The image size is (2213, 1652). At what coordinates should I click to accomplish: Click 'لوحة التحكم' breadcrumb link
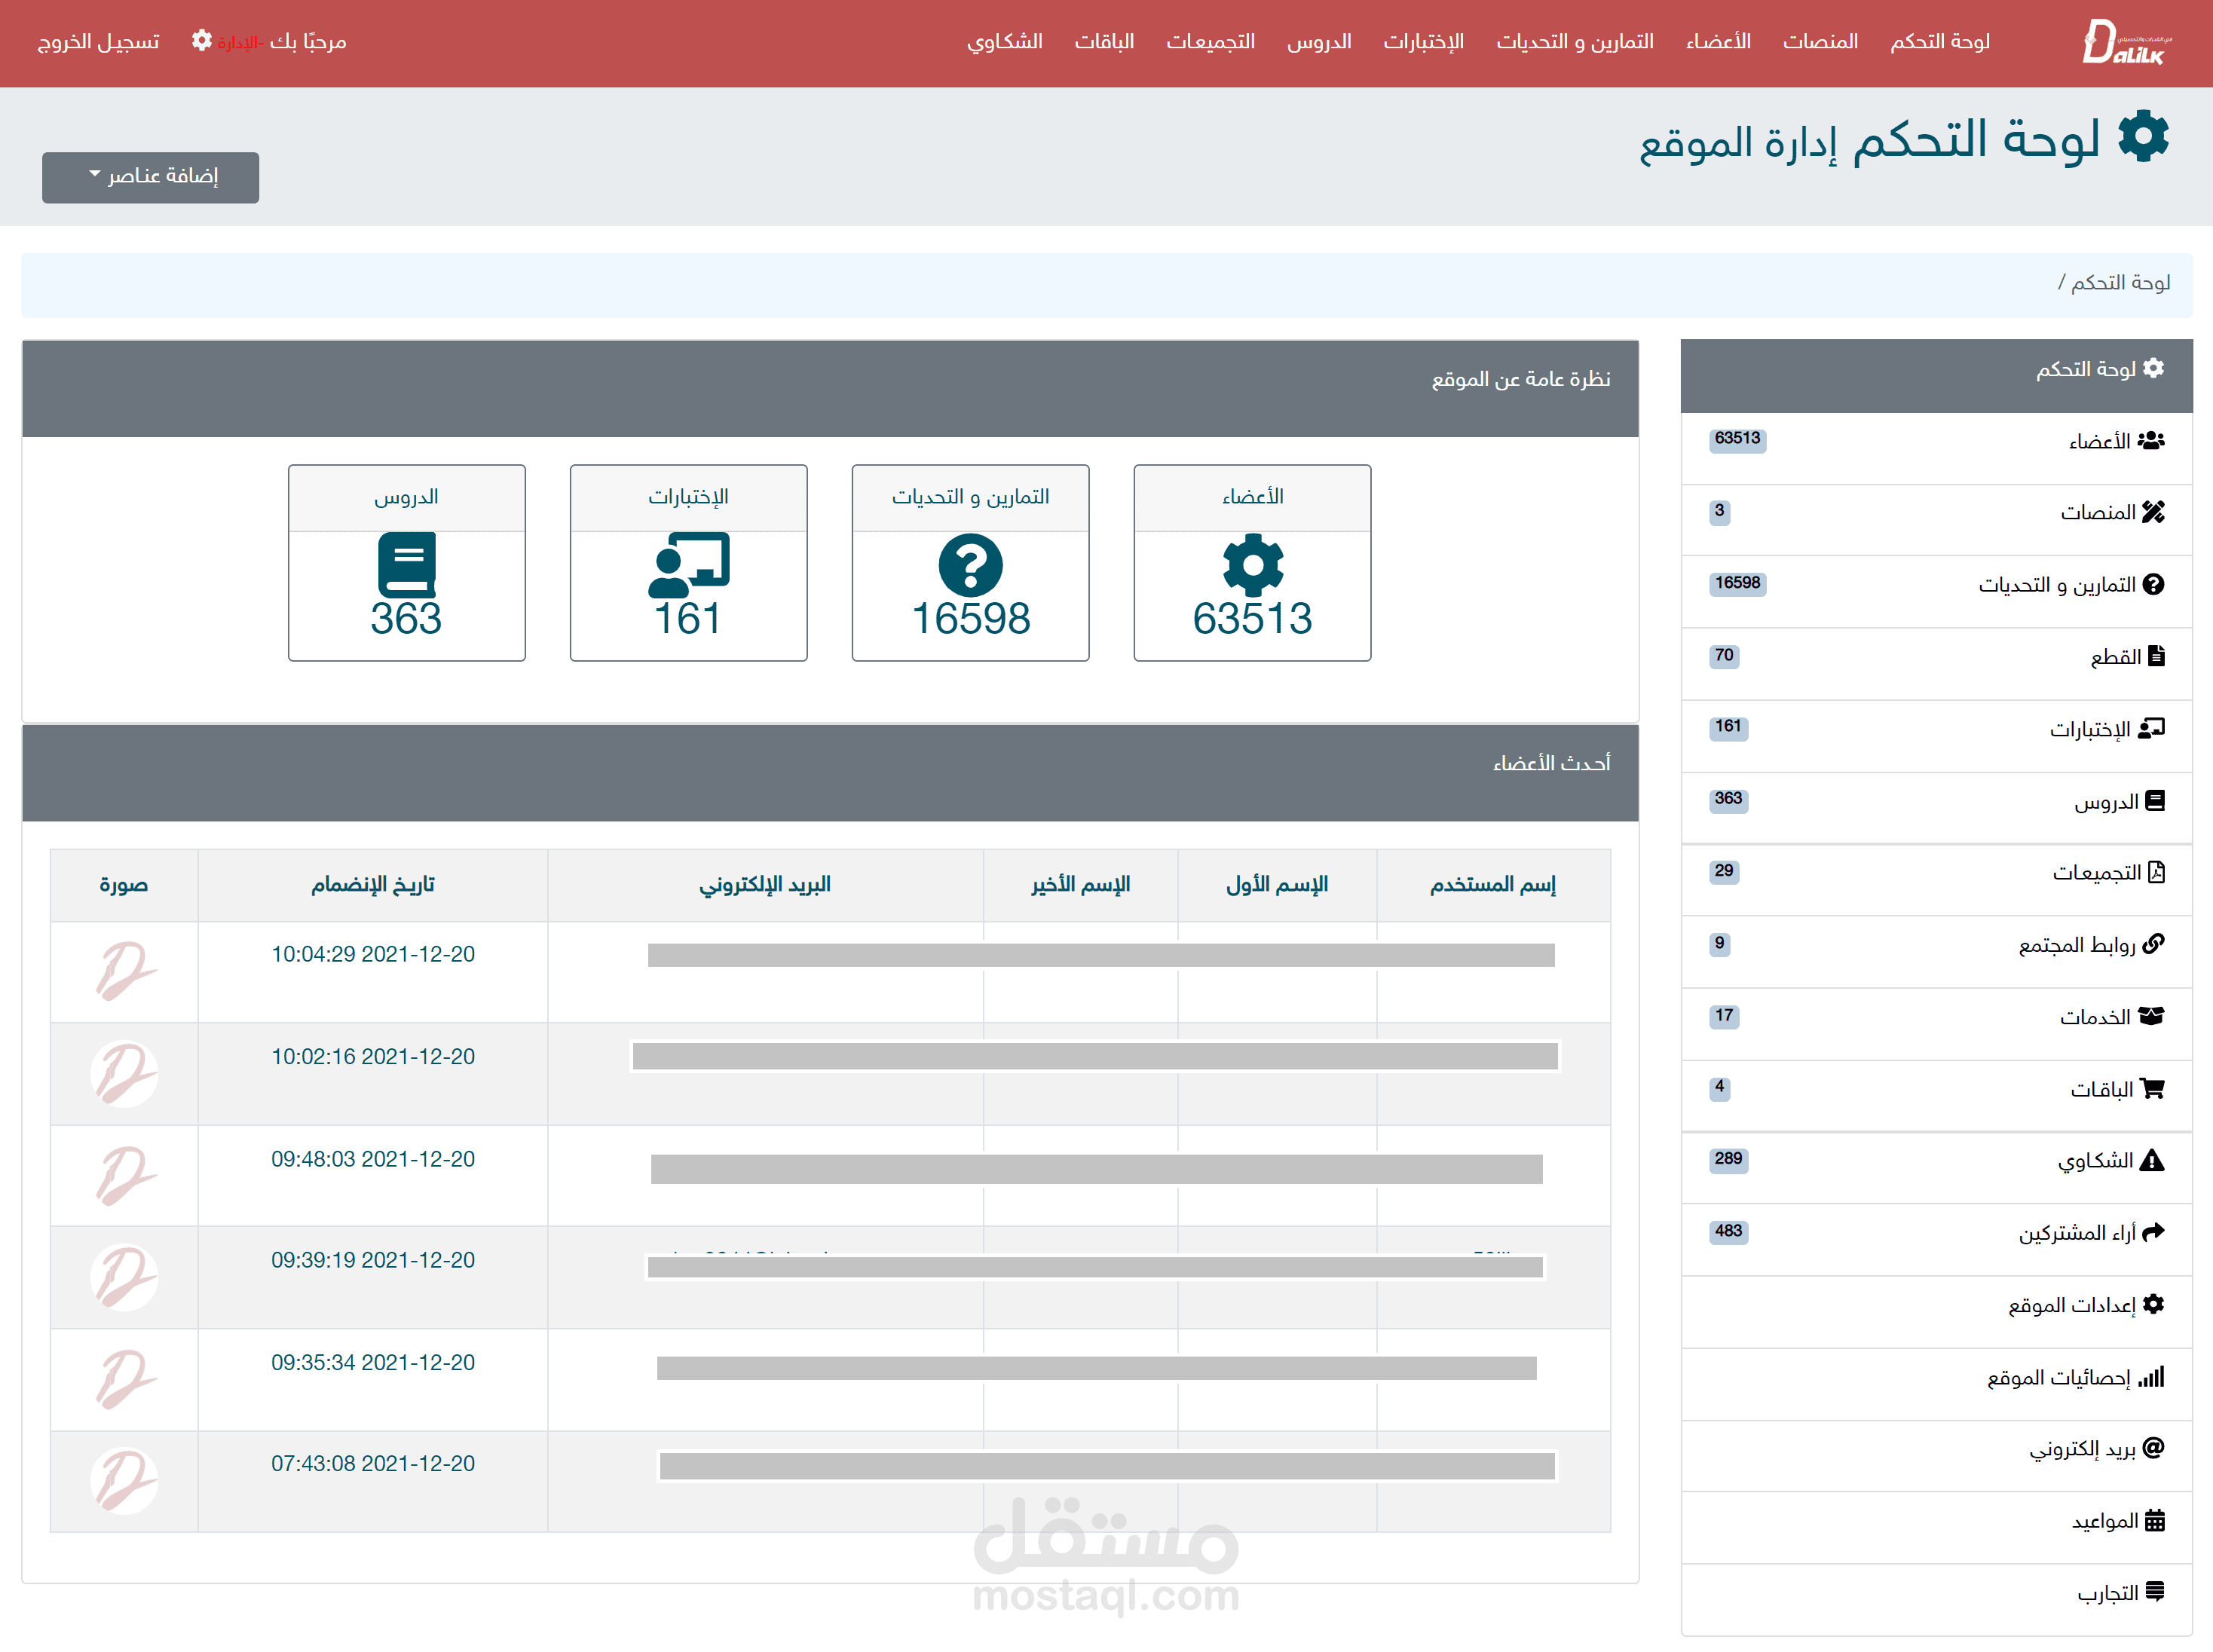2120,283
